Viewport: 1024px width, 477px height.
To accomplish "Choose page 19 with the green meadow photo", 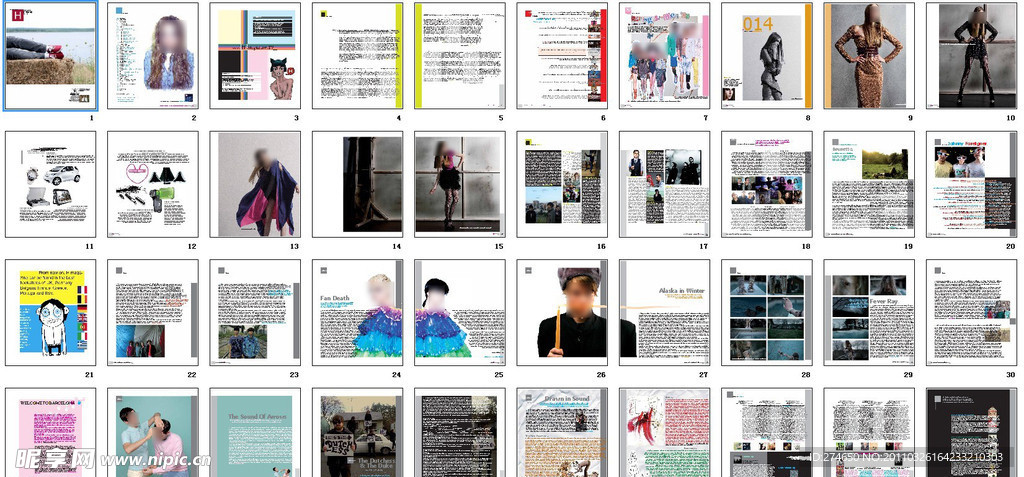I will pyautogui.click(x=869, y=184).
